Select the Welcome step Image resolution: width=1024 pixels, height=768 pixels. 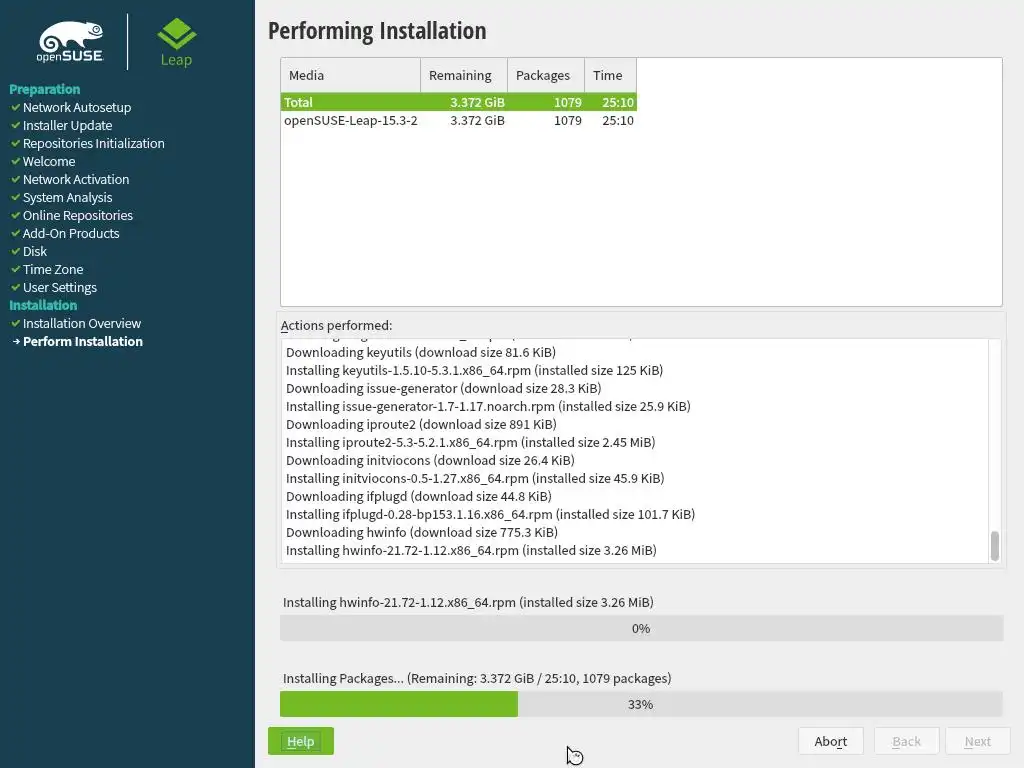point(49,161)
